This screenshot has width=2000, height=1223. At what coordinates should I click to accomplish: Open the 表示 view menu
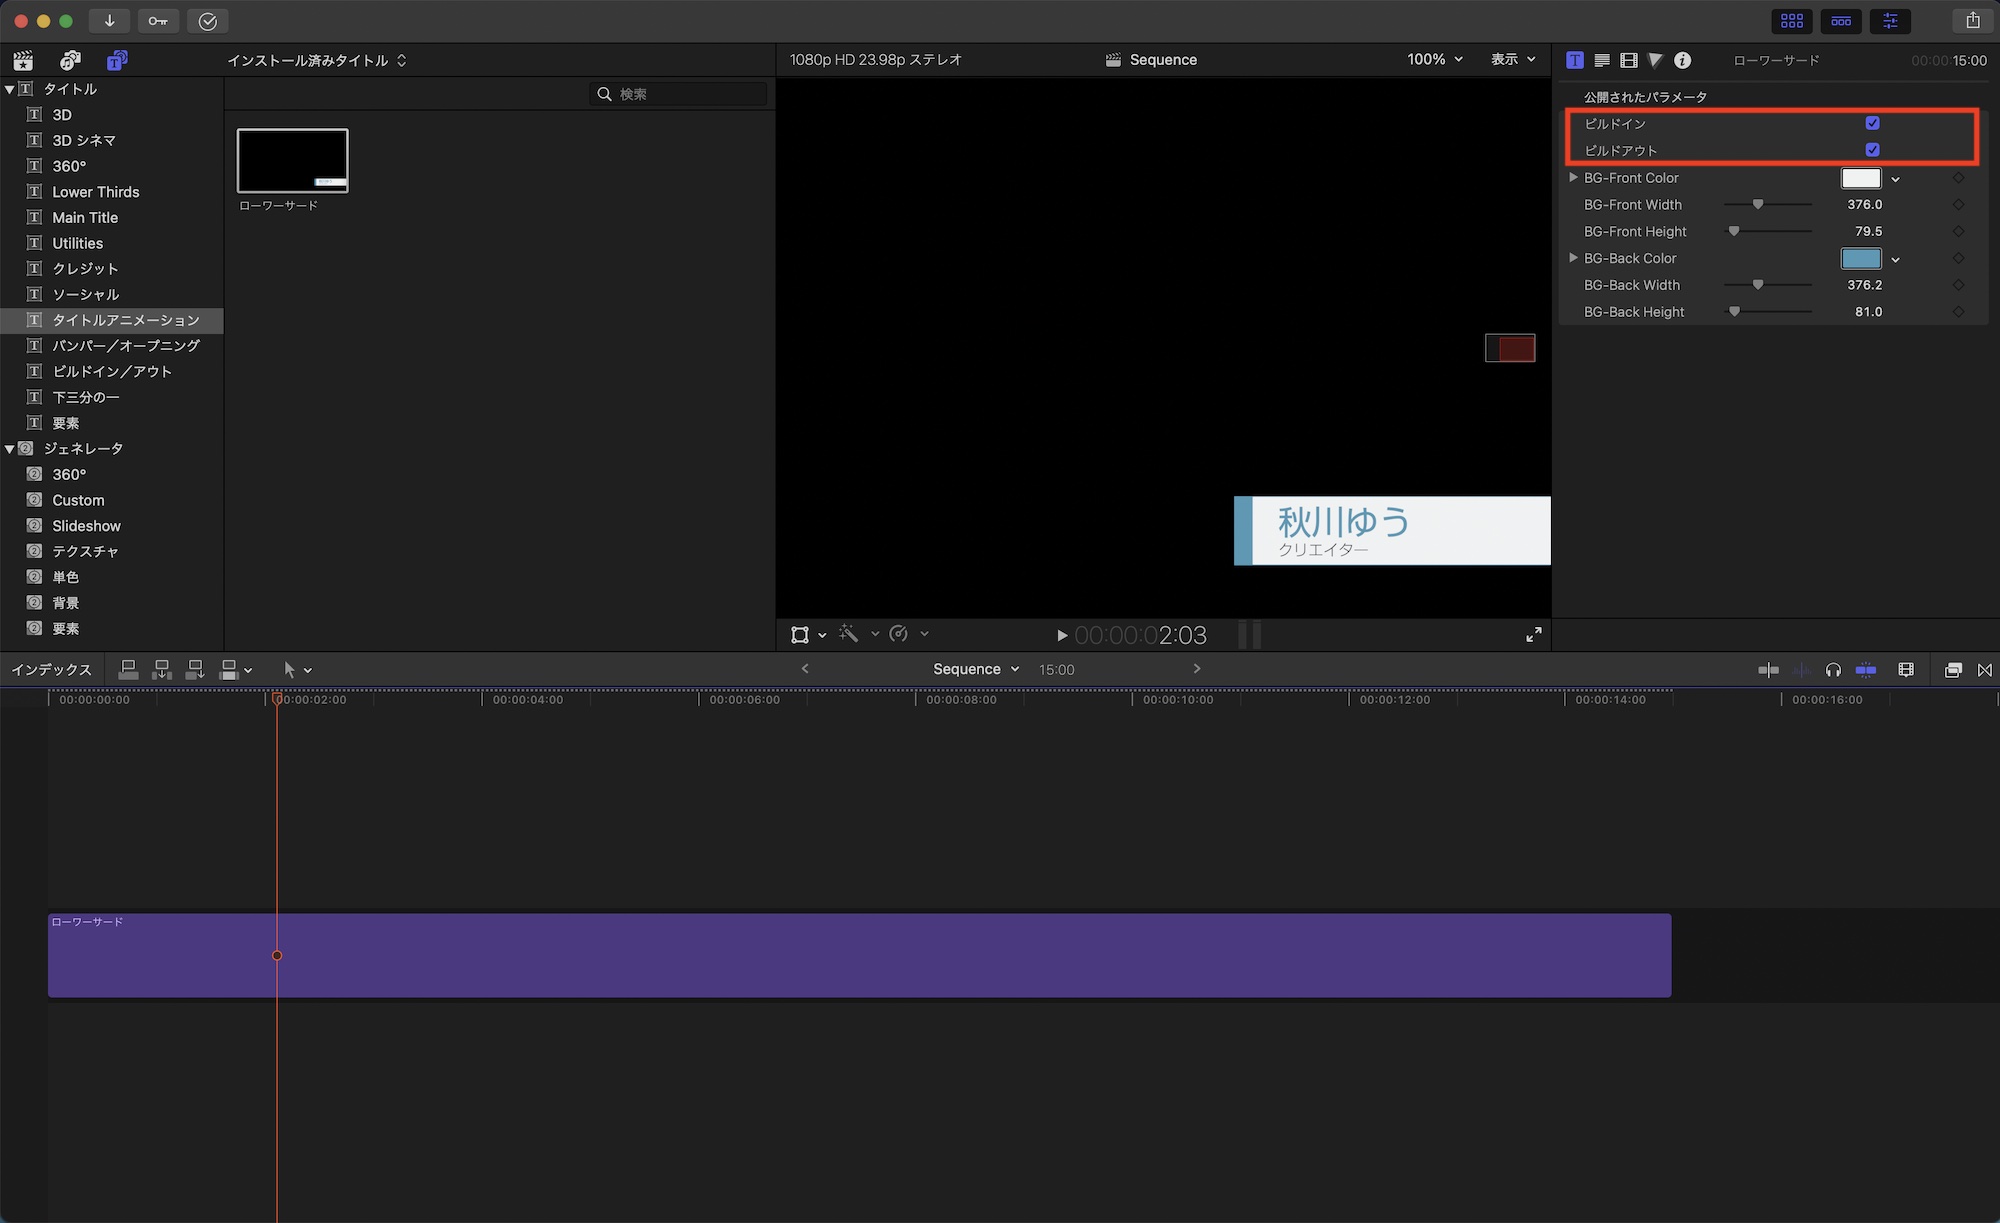click(1512, 60)
